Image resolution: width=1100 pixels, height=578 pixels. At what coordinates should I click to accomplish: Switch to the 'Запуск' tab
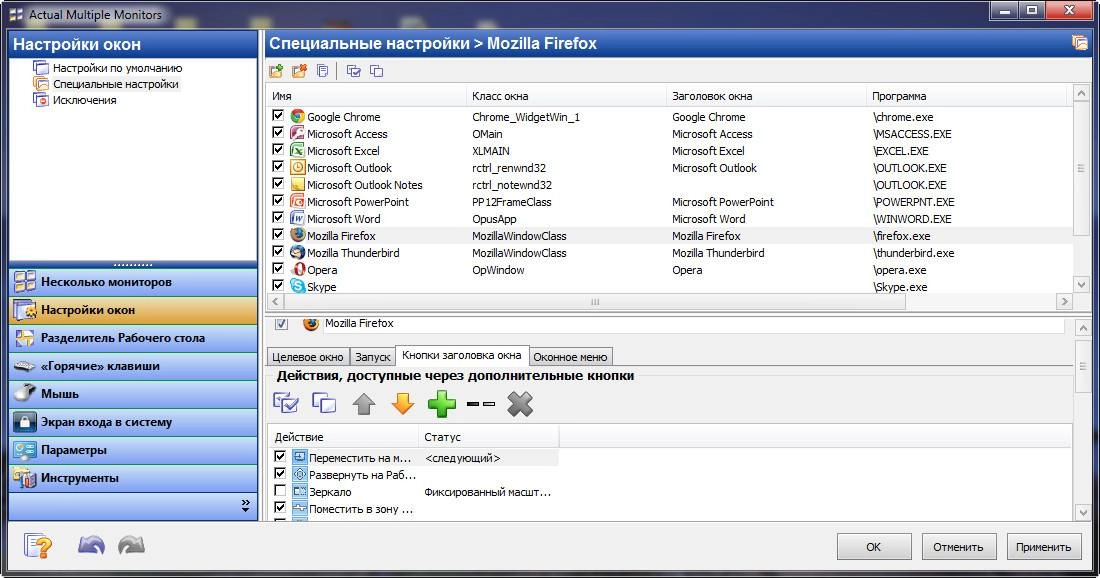tap(373, 357)
